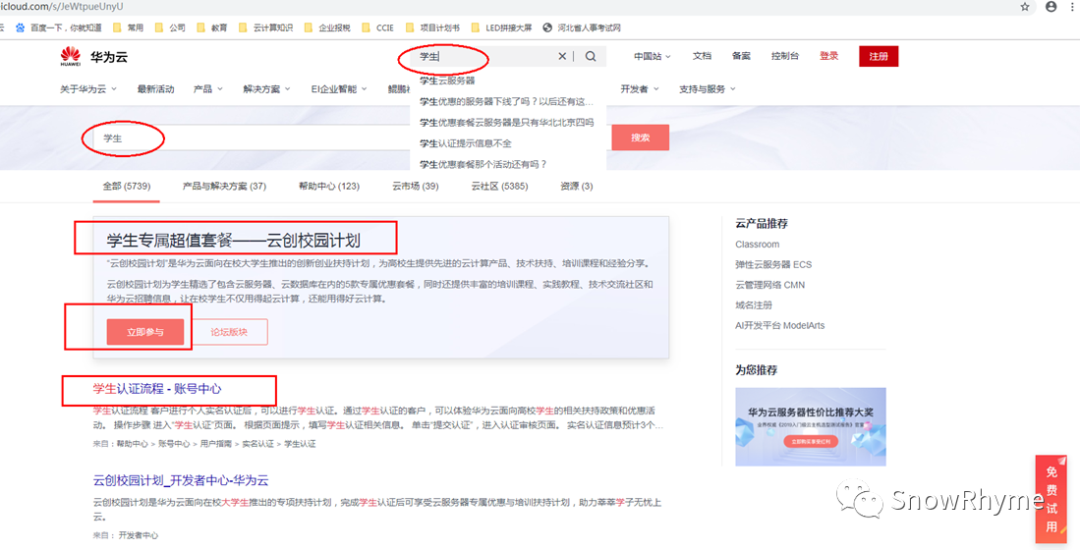Click the 登录 login link
Viewport: 1080px width, 550px height.
coord(829,56)
